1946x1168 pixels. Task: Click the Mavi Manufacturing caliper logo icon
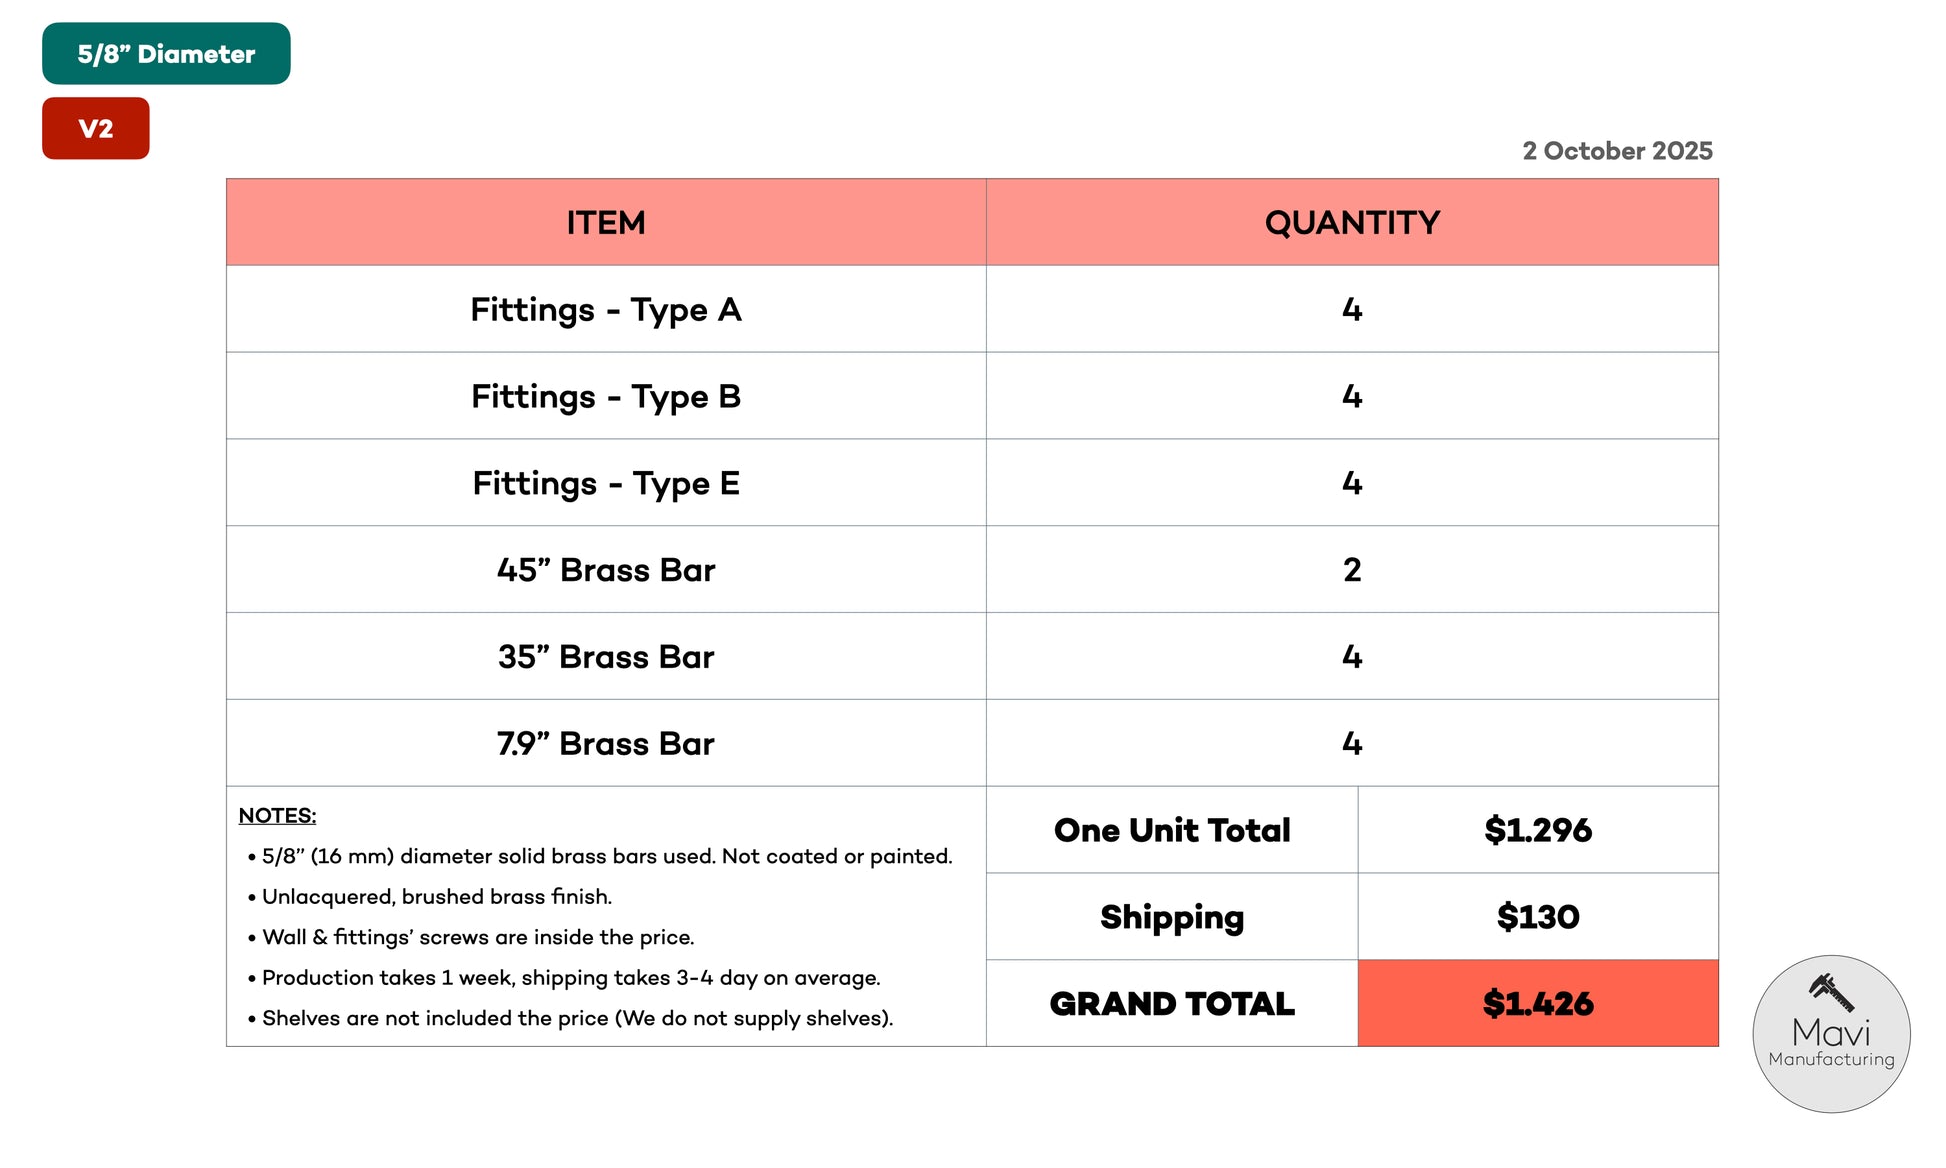(1831, 993)
